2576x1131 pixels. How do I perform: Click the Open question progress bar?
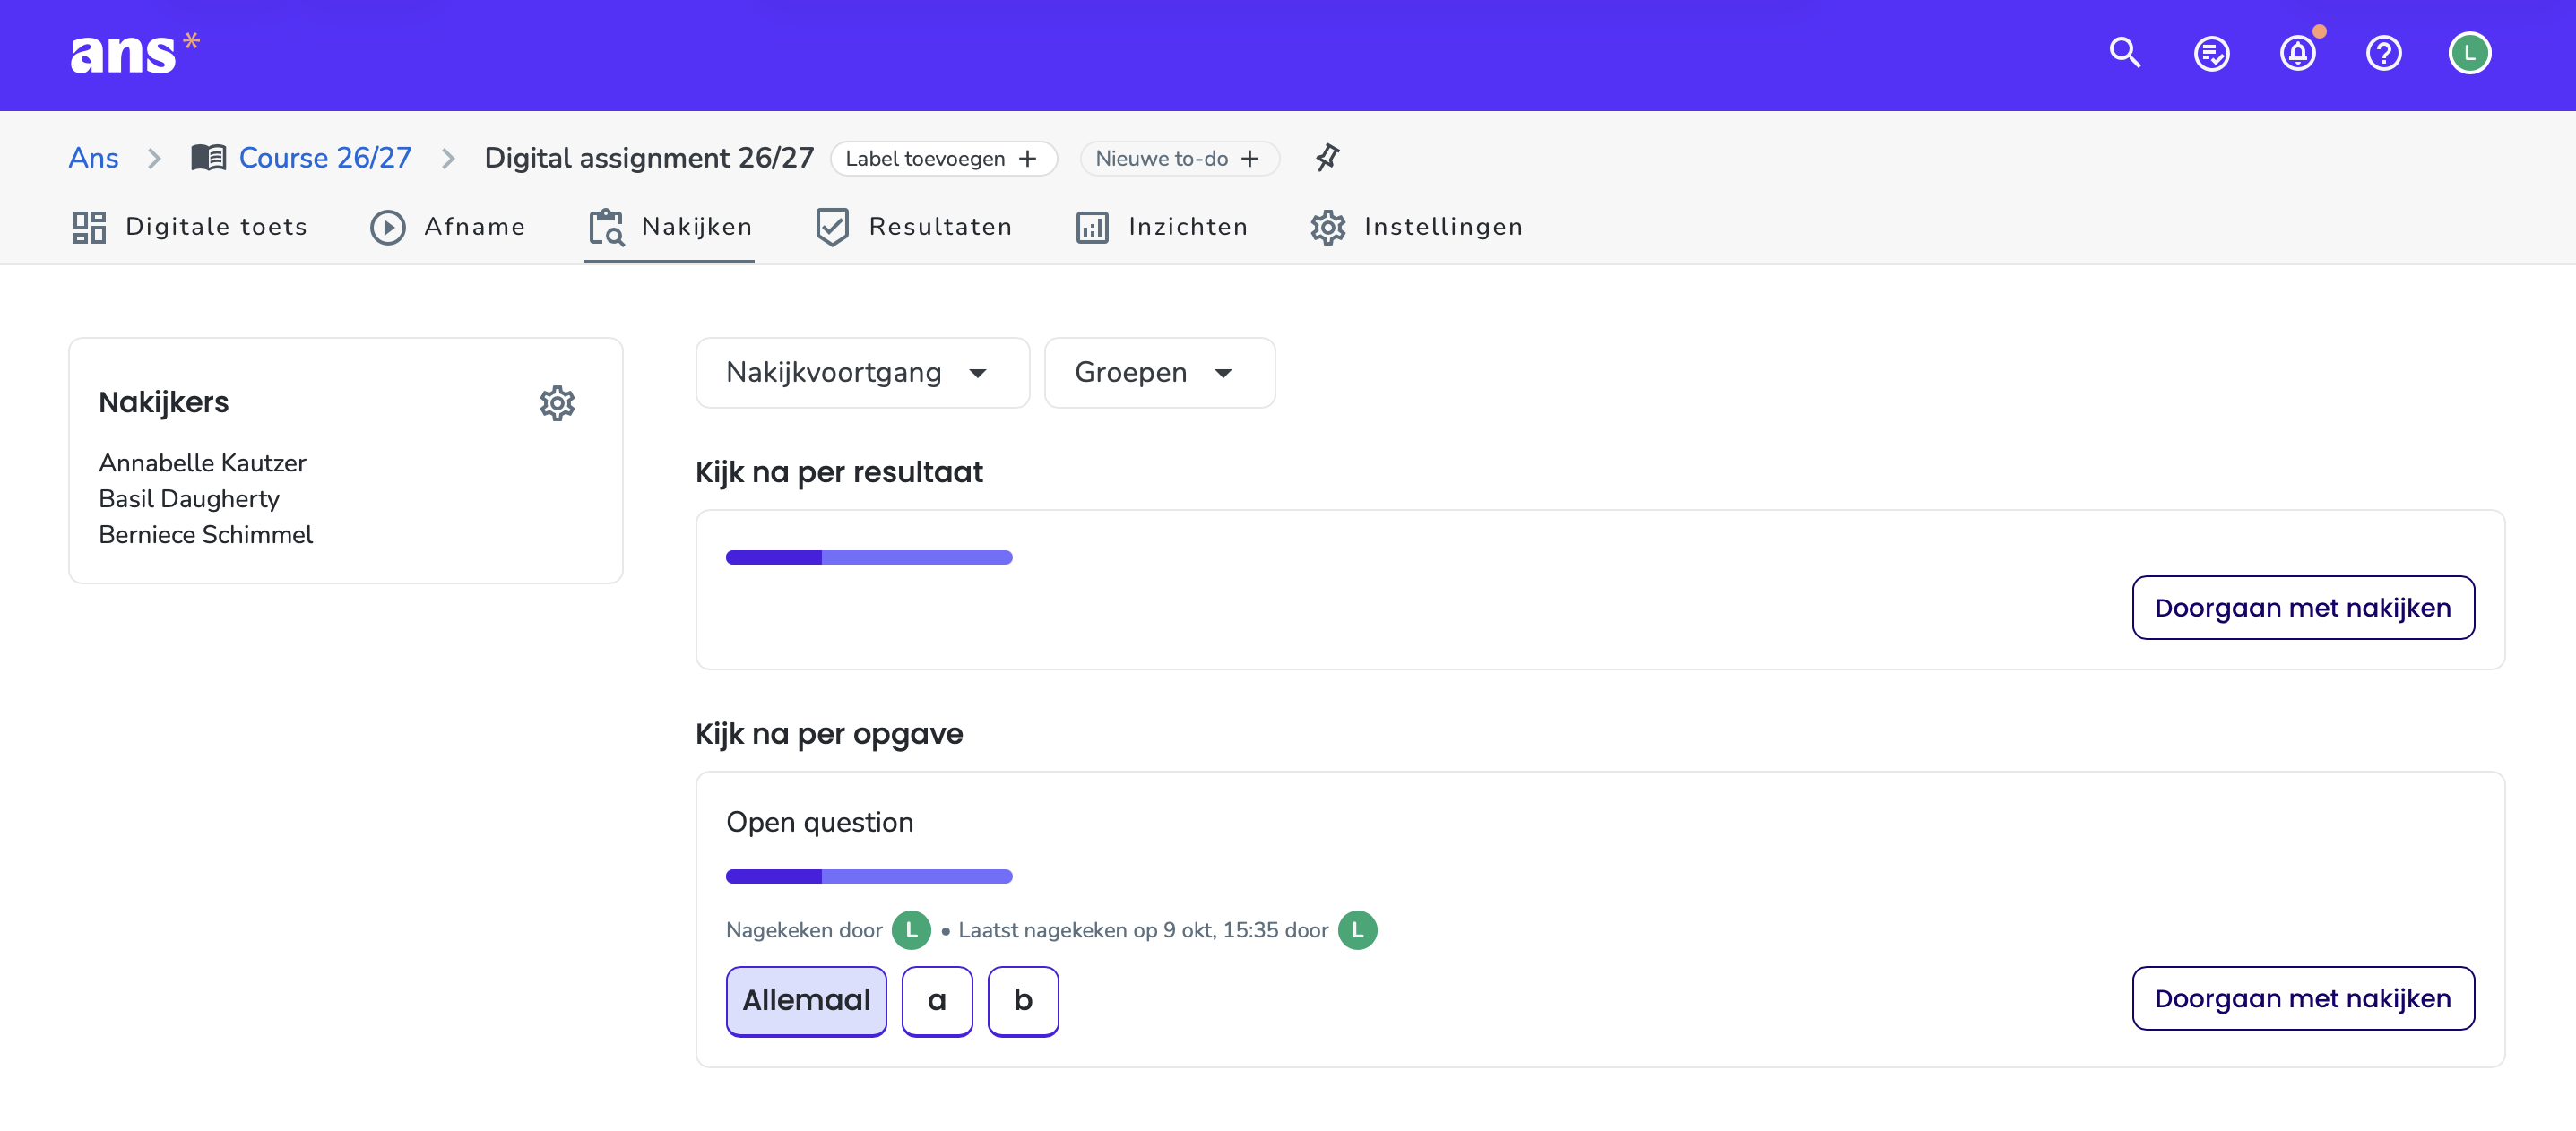click(x=869, y=877)
